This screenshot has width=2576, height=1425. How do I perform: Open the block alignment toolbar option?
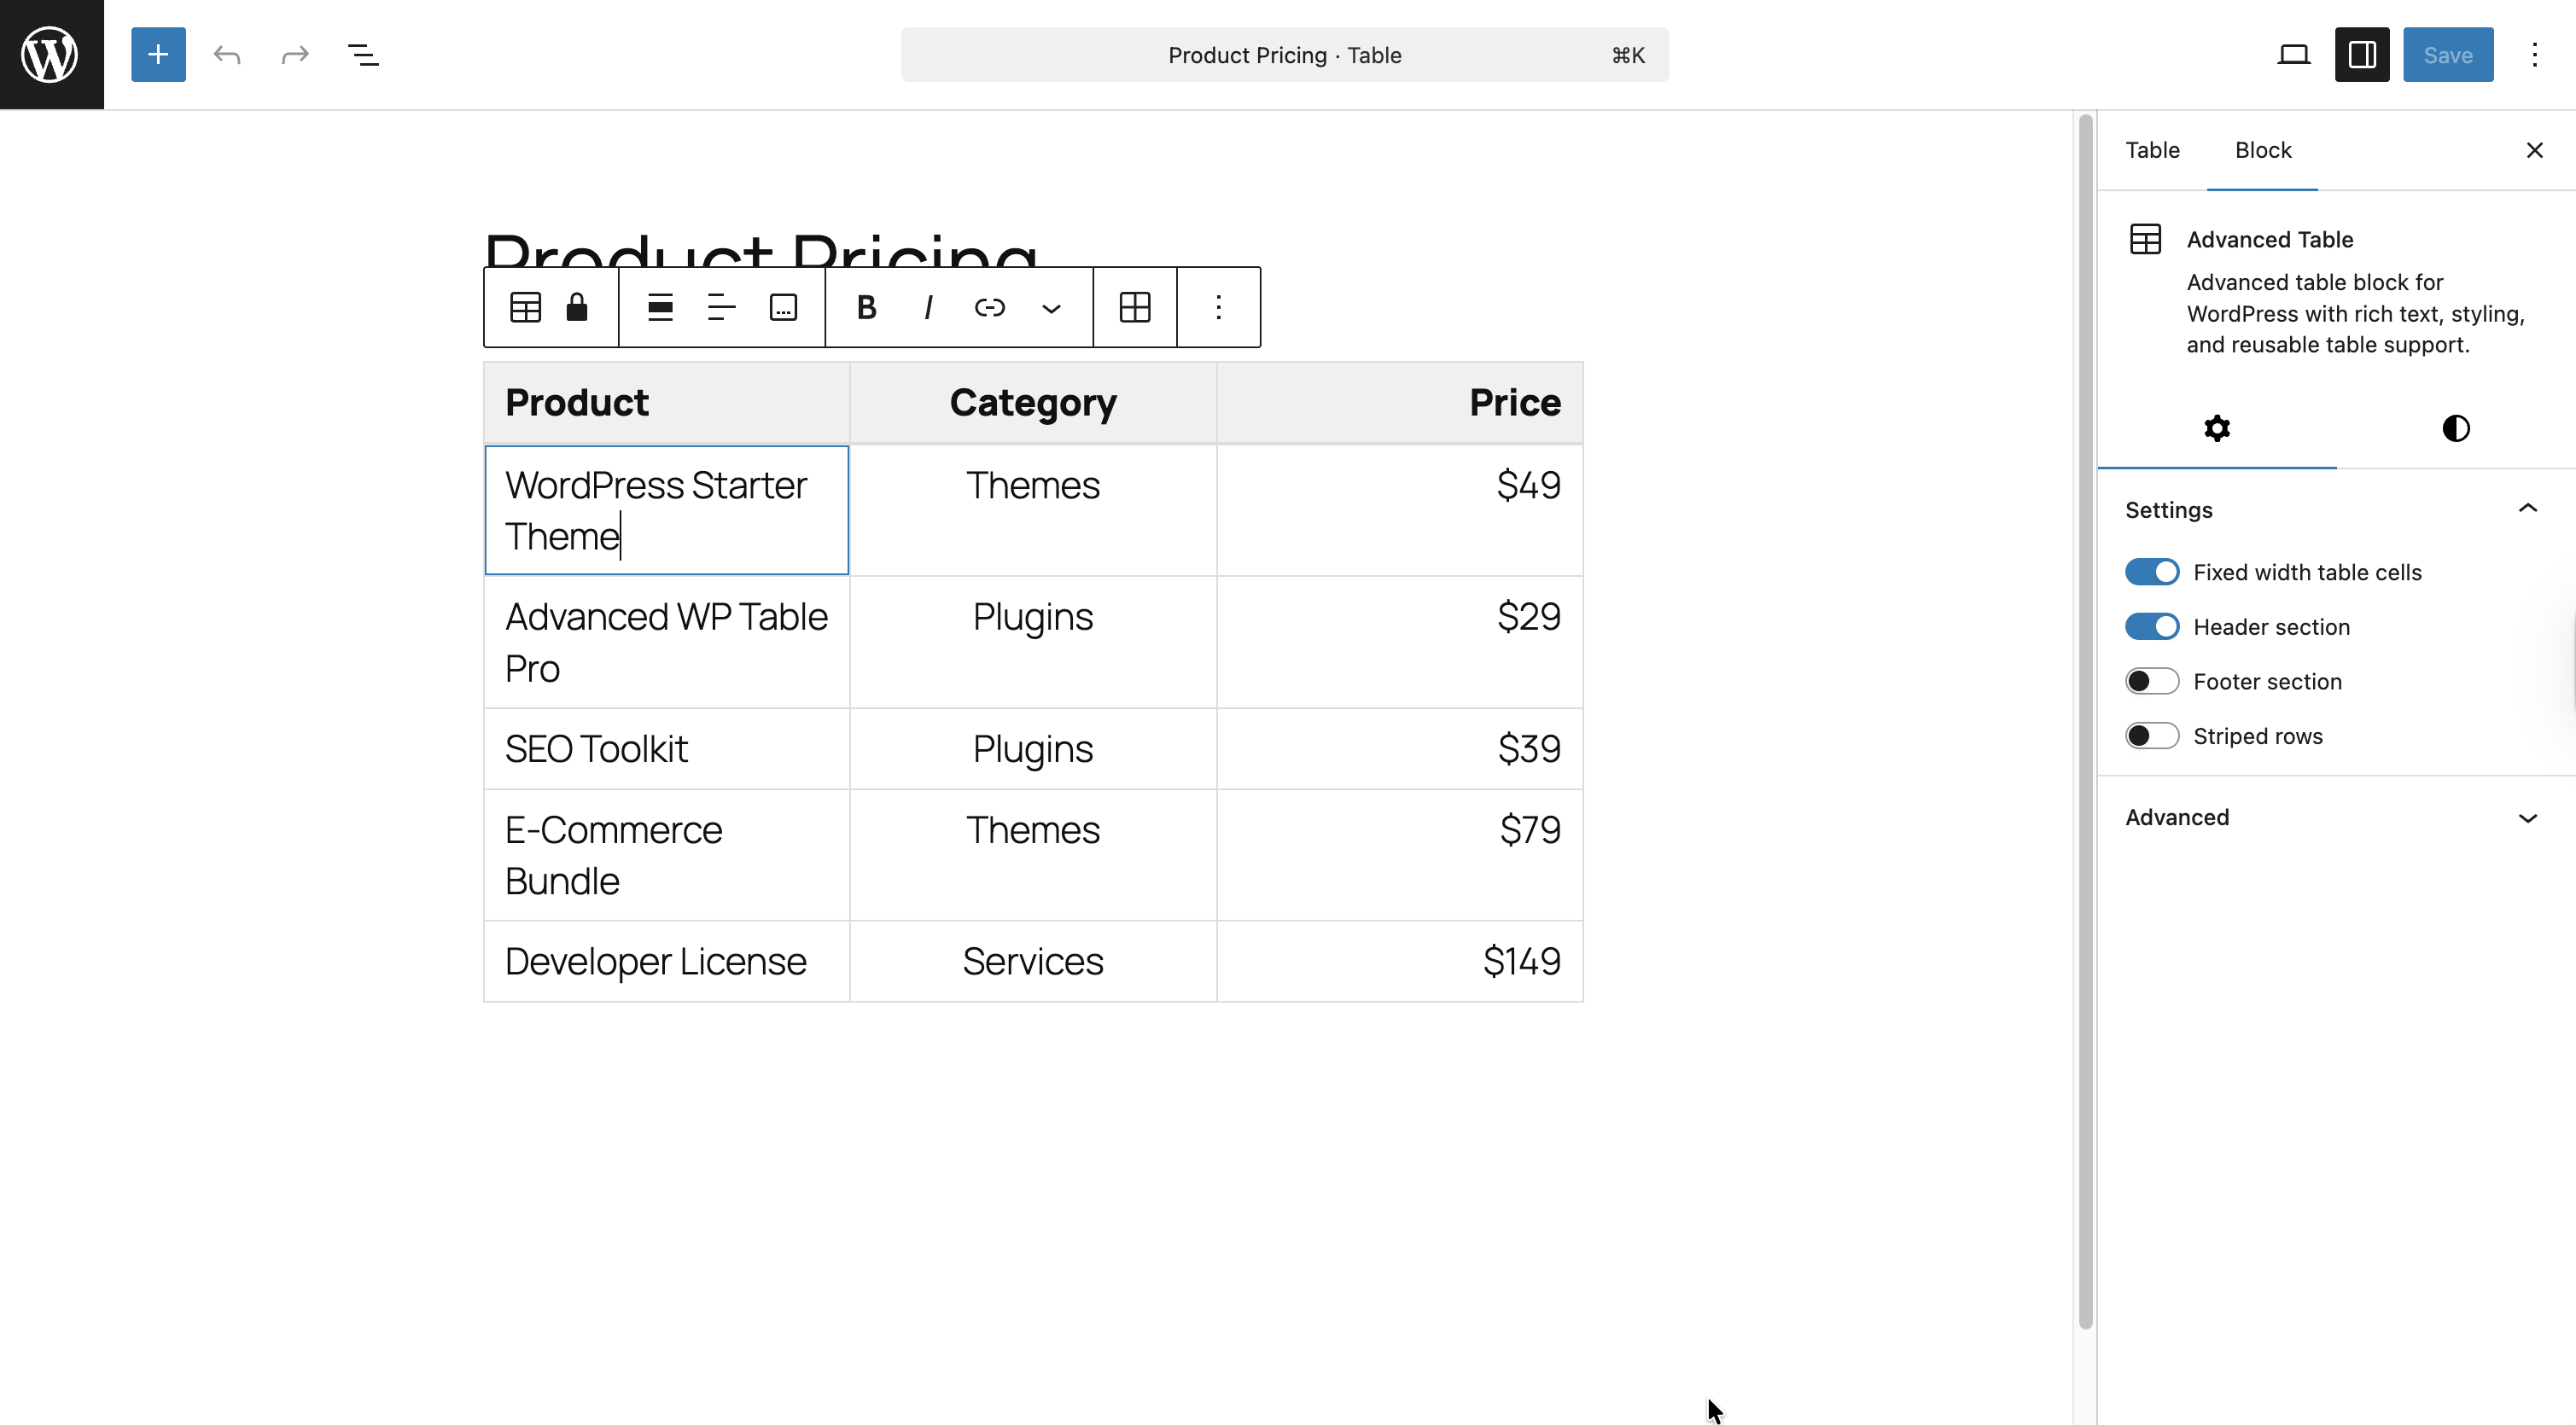pyautogui.click(x=660, y=307)
